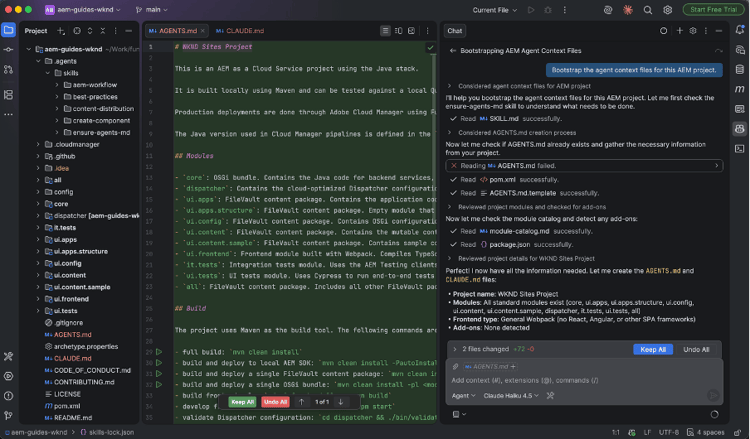
Task: Open editor tabs more options menu
Action: click(x=428, y=31)
